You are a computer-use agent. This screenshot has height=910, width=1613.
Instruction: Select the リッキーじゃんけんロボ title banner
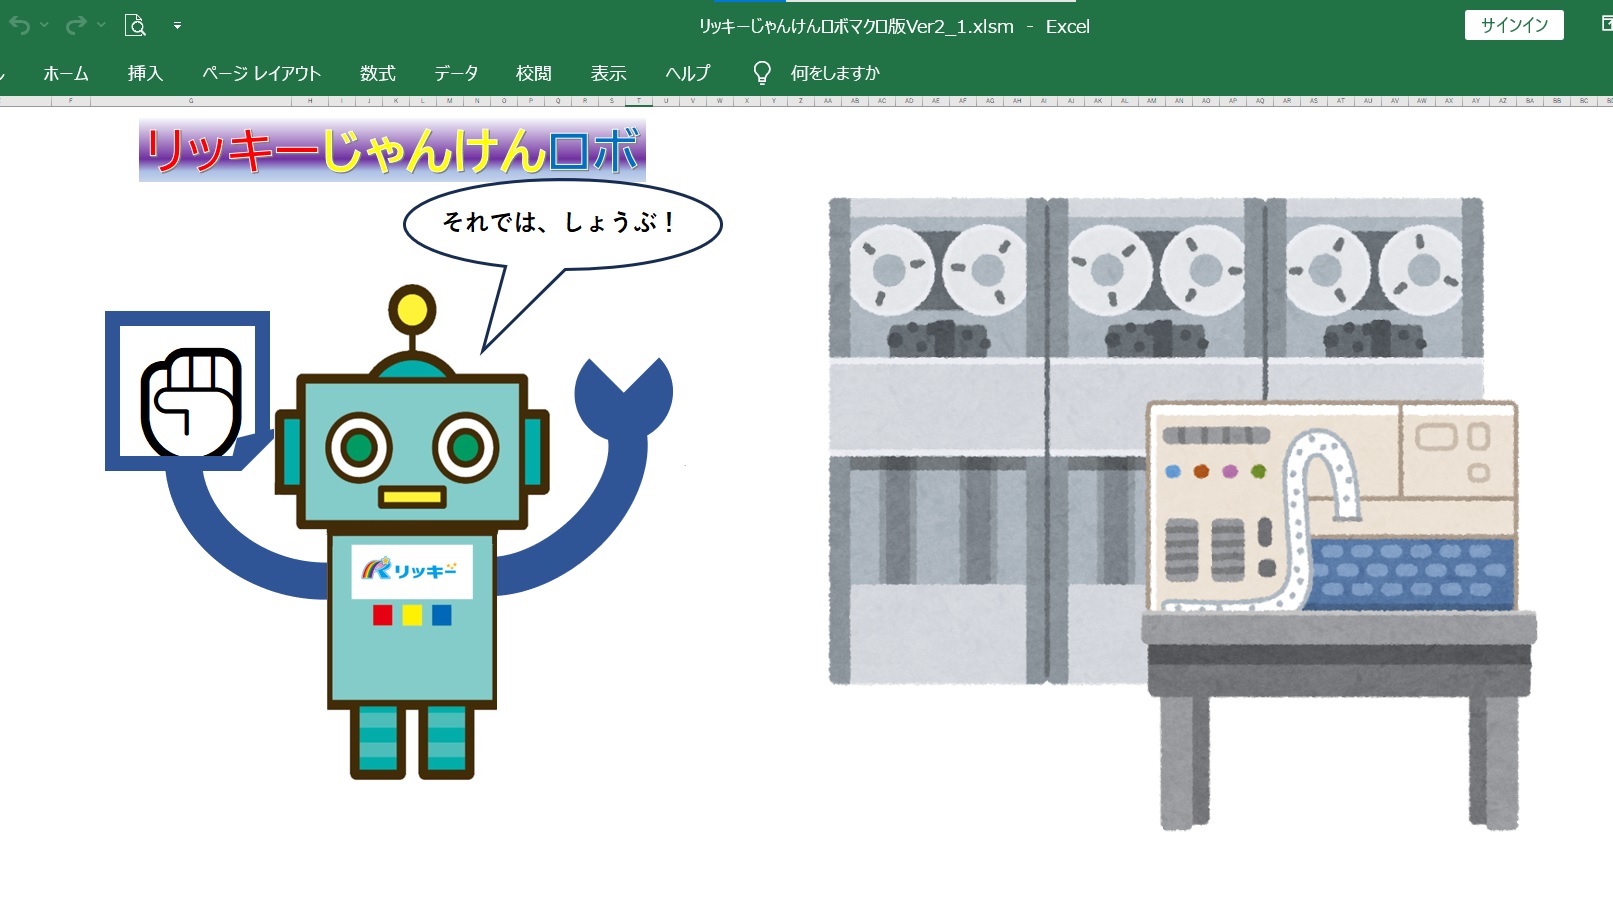pos(392,151)
